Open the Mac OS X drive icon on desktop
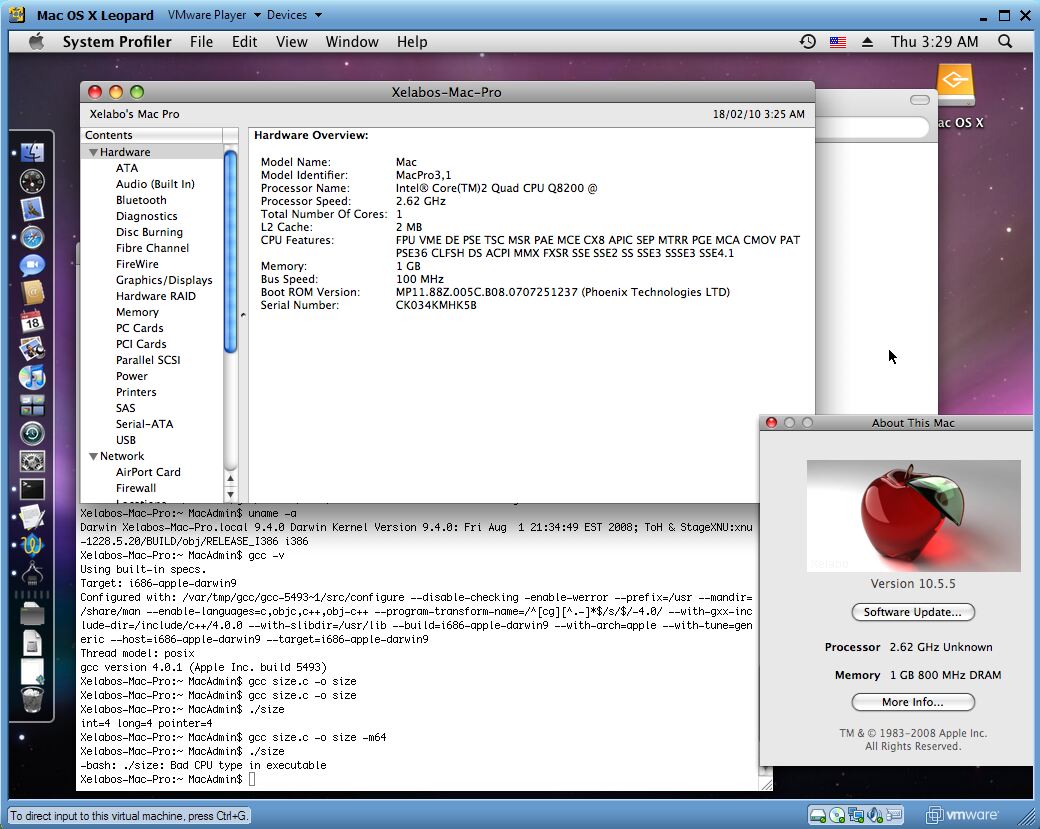Screen dimensions: 1040x829 point(955,85)
